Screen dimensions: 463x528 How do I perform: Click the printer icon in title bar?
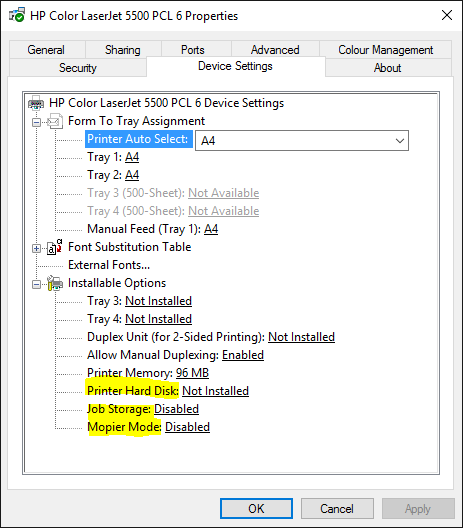pos(16,15)
